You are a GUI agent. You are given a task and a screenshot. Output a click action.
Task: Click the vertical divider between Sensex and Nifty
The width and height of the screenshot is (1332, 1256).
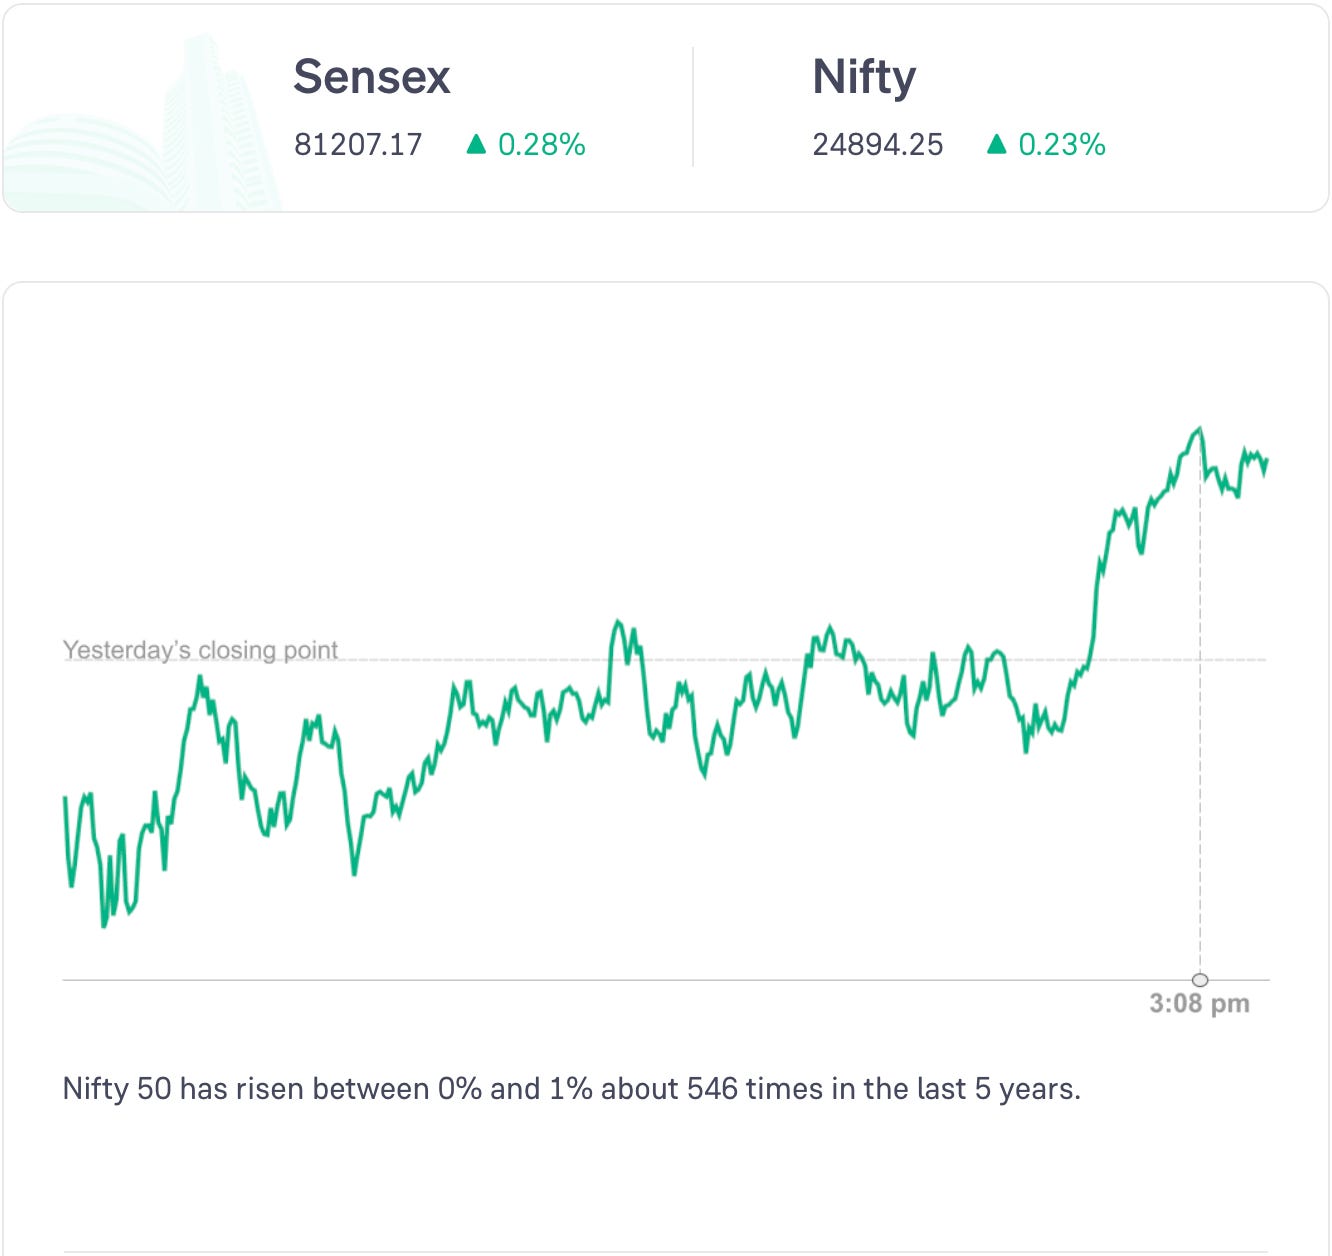[693, 107]
